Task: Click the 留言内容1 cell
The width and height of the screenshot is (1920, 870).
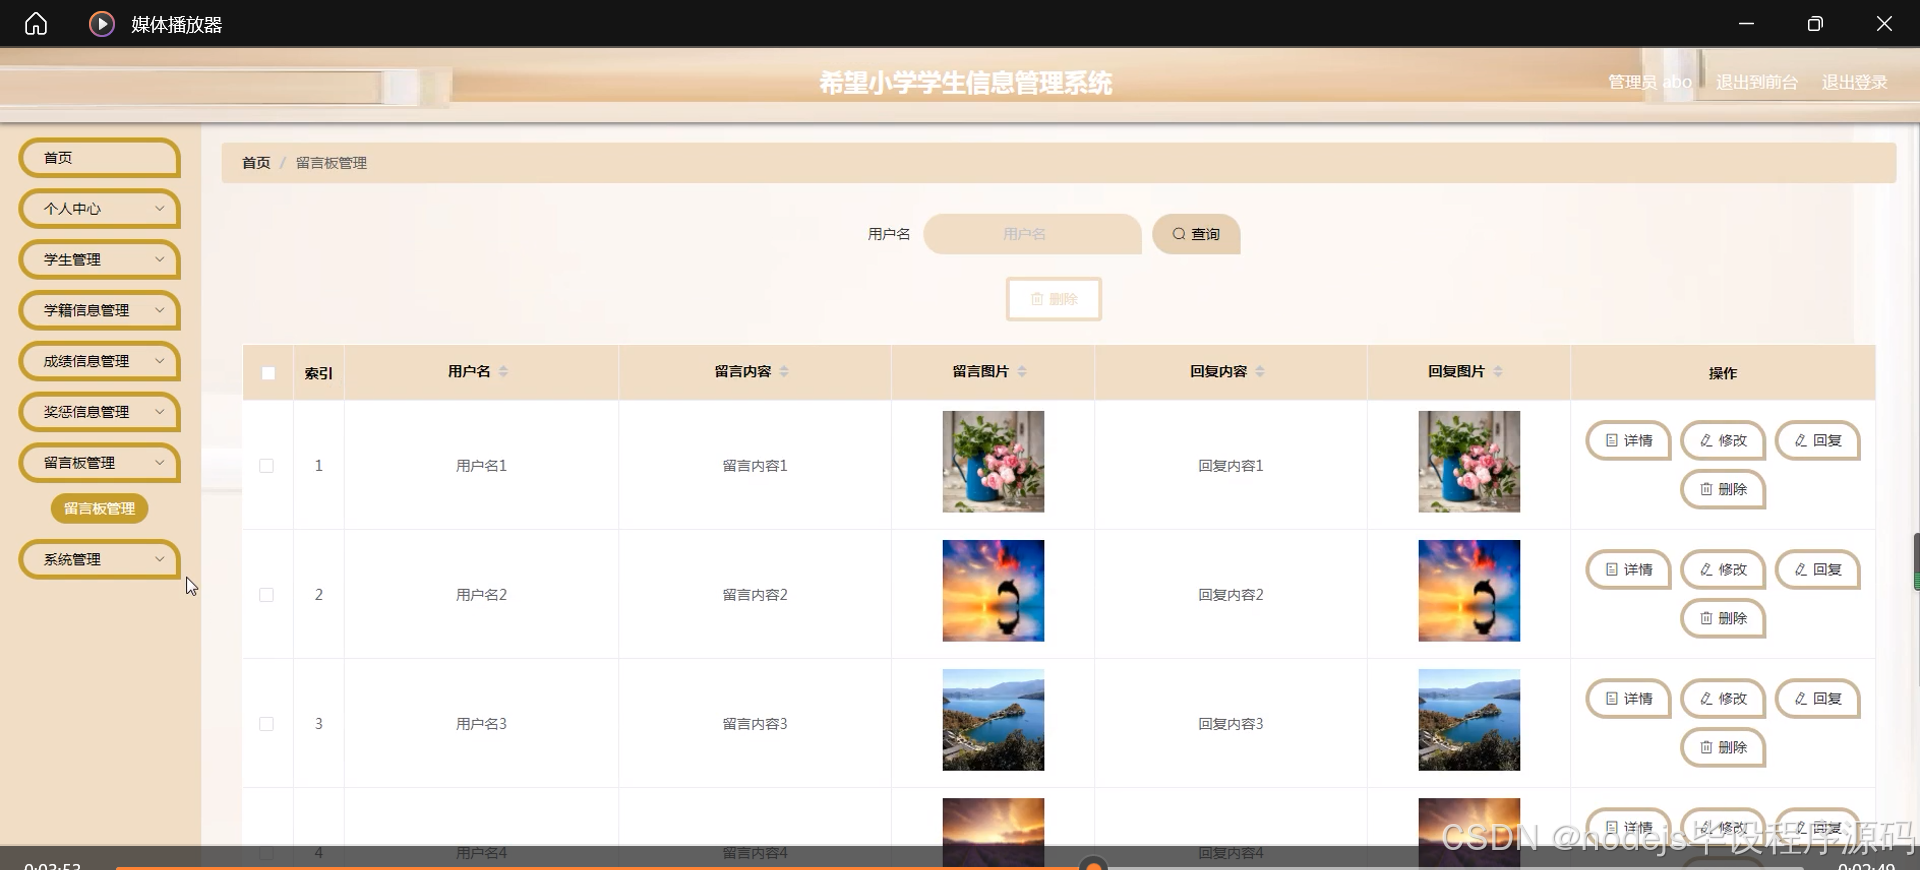Action: pos(755,466)
